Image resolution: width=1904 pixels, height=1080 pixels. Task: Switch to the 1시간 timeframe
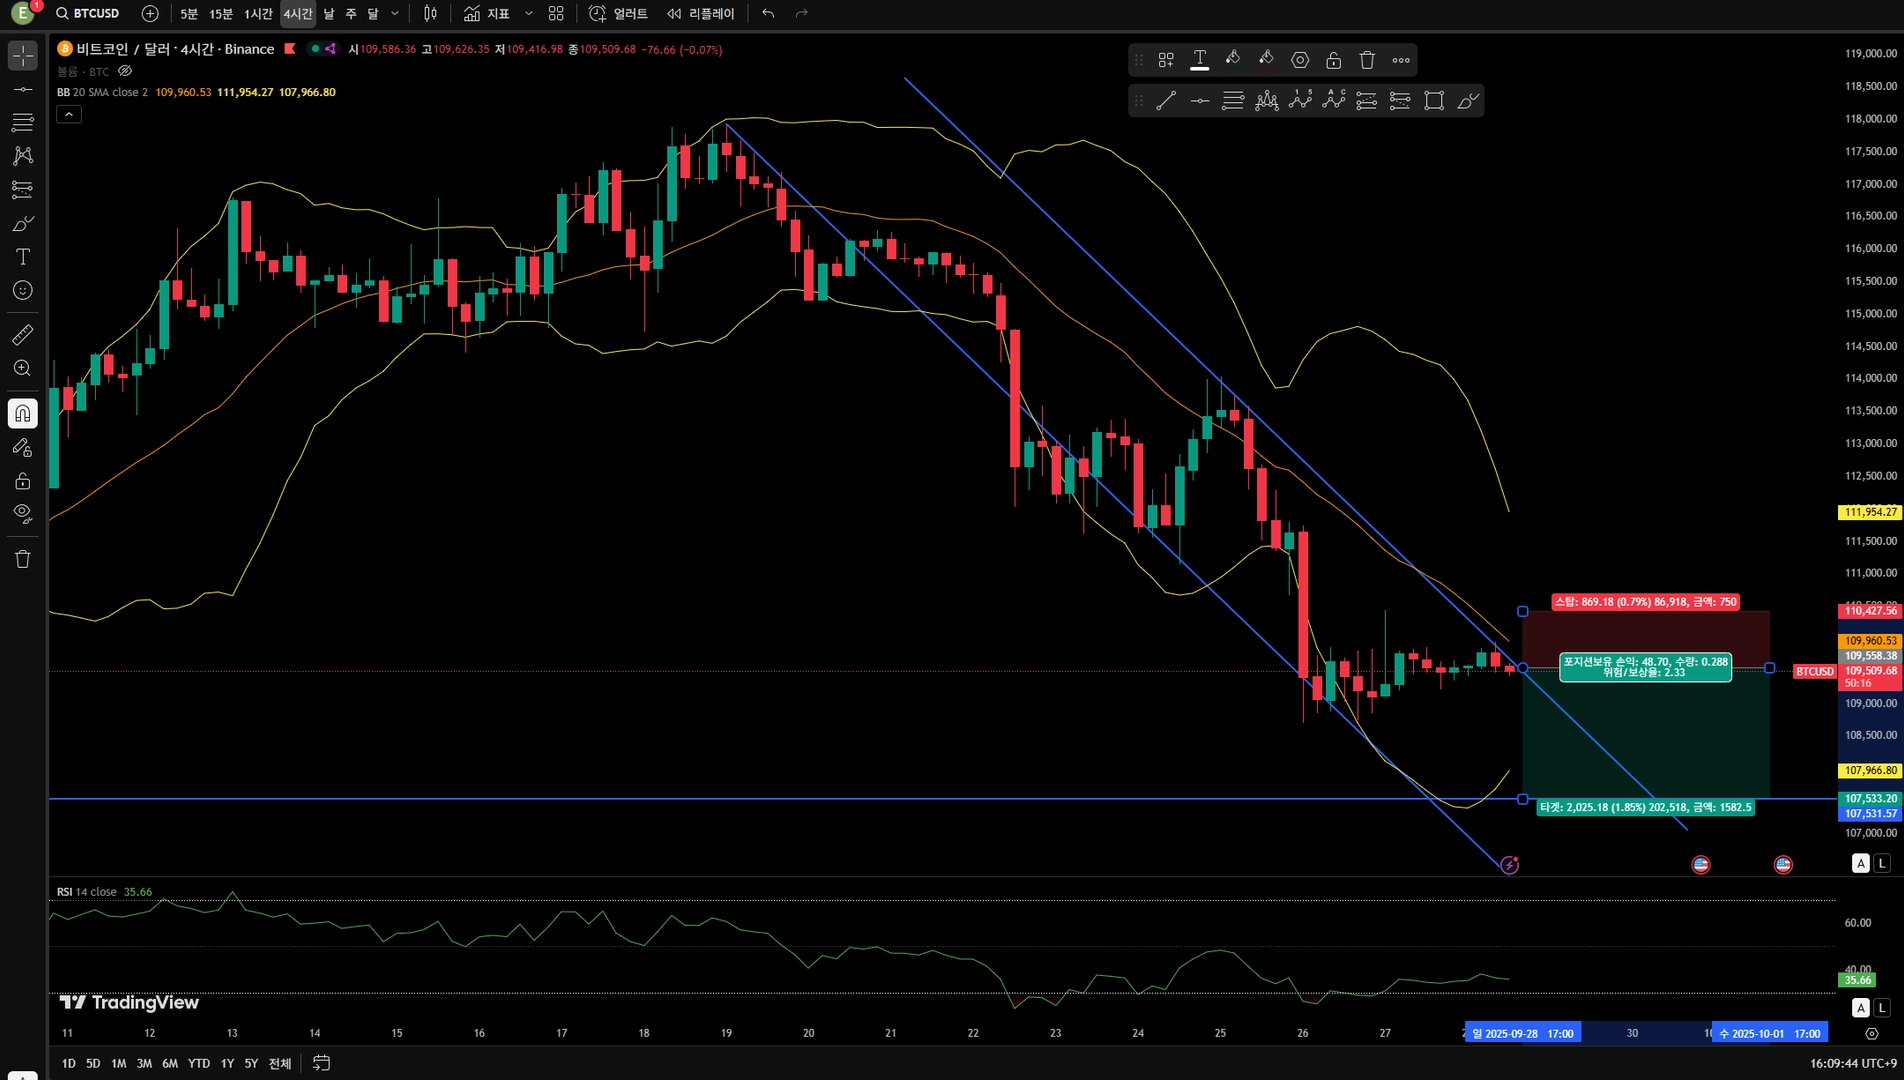(258, 14)
